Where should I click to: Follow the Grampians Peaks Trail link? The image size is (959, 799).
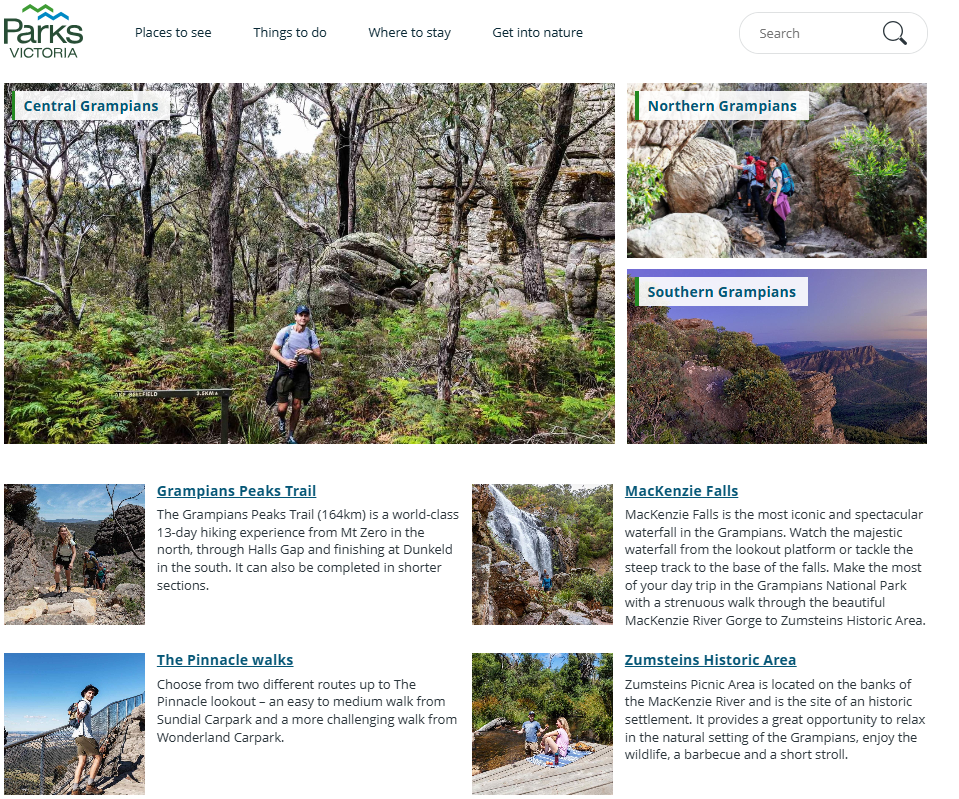pos(236,491)
